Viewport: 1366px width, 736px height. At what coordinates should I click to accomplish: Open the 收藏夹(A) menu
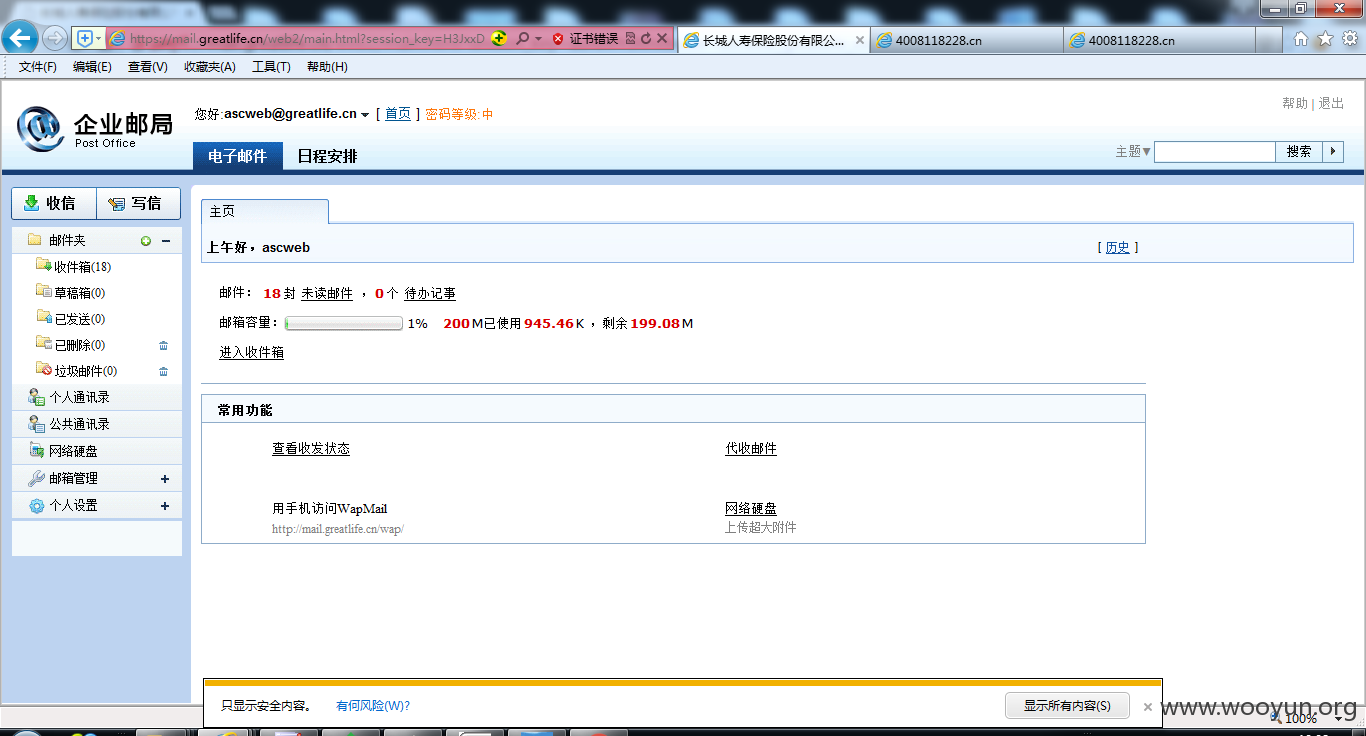click(210, 67)
